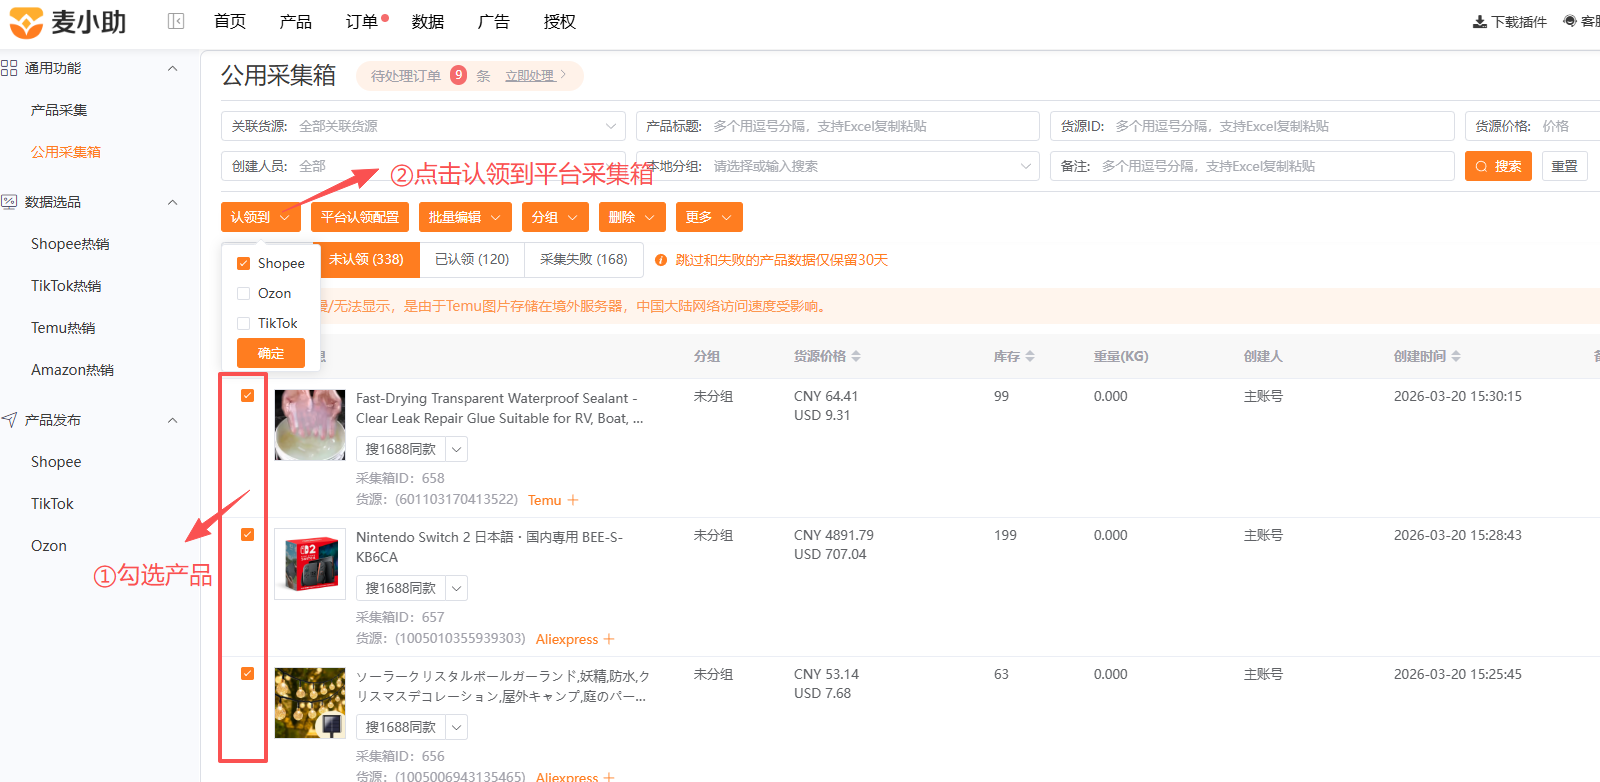Click the 数据选品 chart icon
The image size is (1600, 782).
pyautogui.click(x=9, y=202)
